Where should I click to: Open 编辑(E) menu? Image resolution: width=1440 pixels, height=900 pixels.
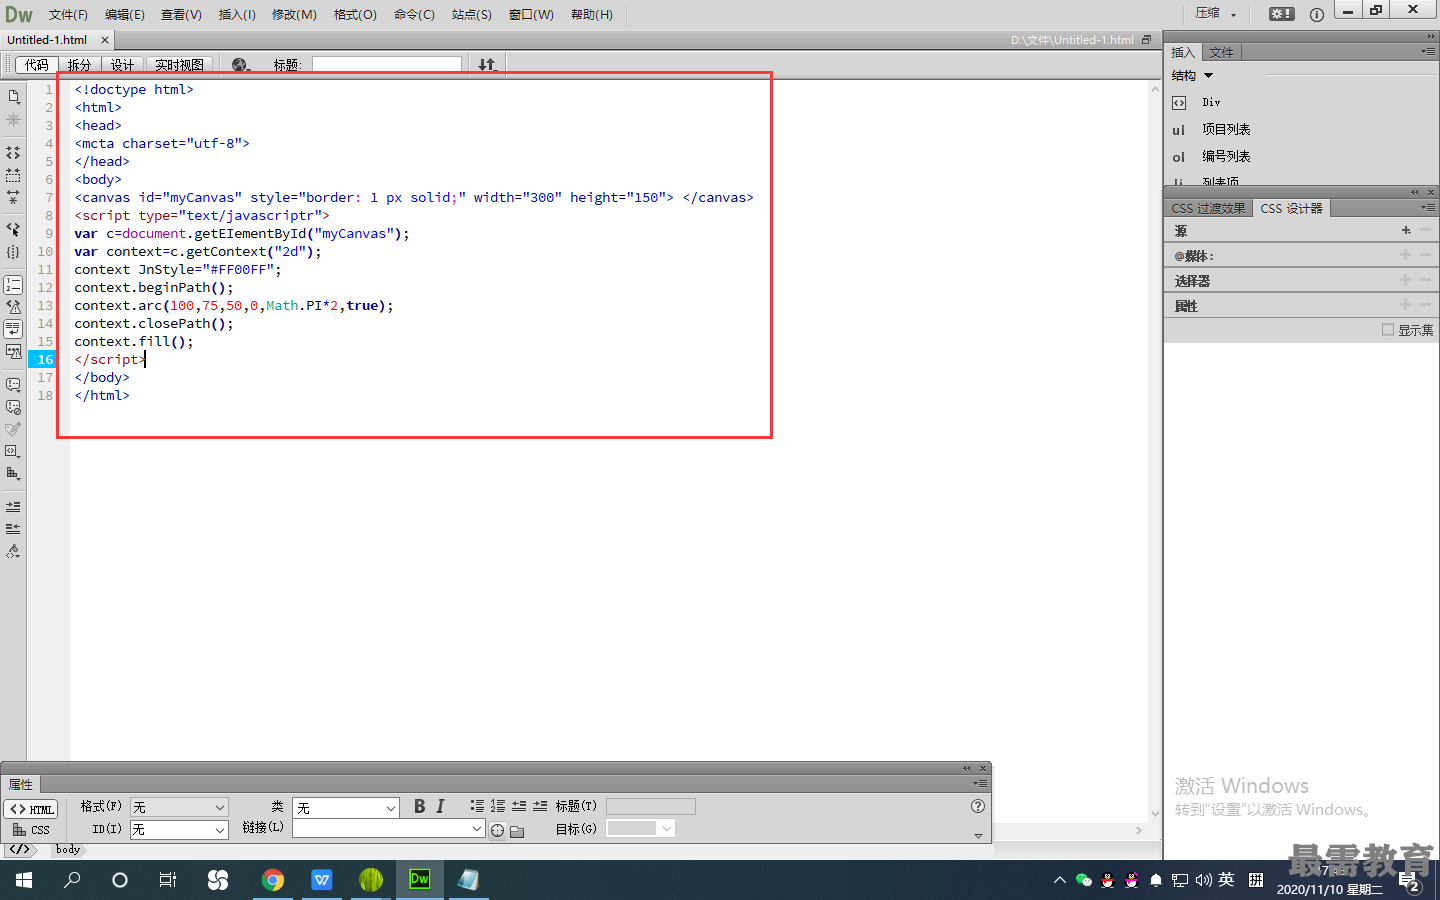125,15
